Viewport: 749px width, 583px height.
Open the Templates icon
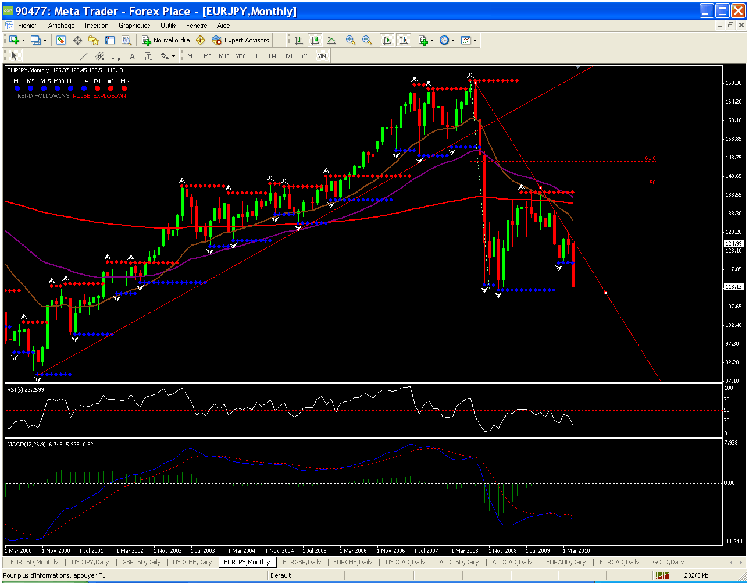(466, 40)
